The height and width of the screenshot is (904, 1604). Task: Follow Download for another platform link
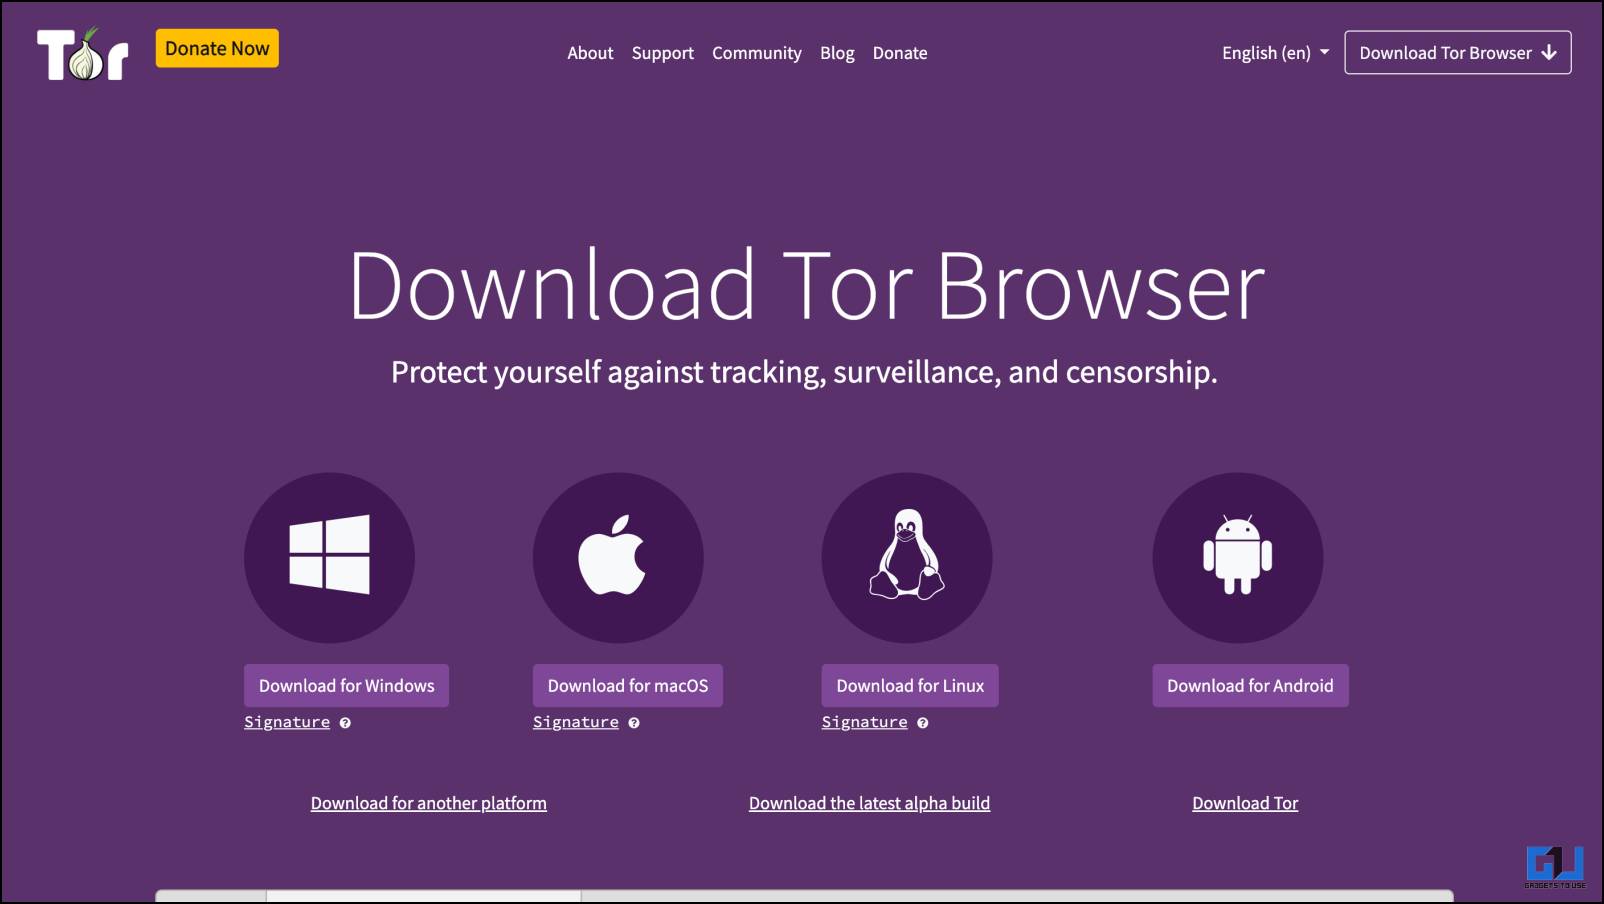pos(429,803)
